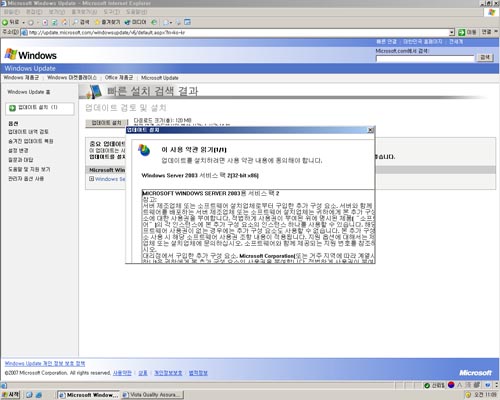Click the Edit toolbar icon
The width and height of the screenshot is (500, 400).
pyautogui.click(x=187, y=22)
